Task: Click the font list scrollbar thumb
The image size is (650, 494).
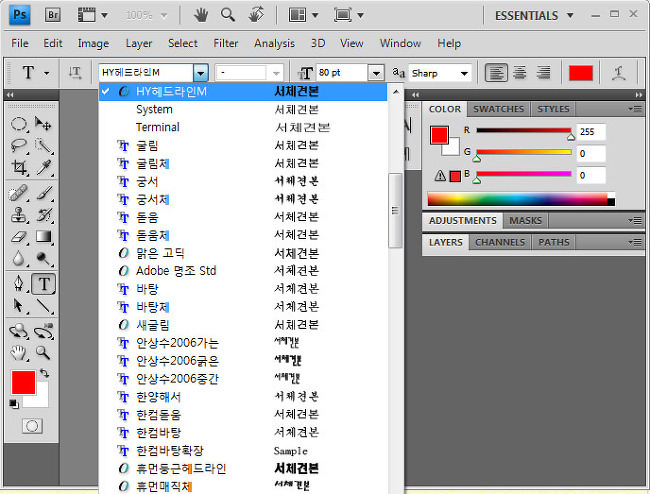Action: 395,211
